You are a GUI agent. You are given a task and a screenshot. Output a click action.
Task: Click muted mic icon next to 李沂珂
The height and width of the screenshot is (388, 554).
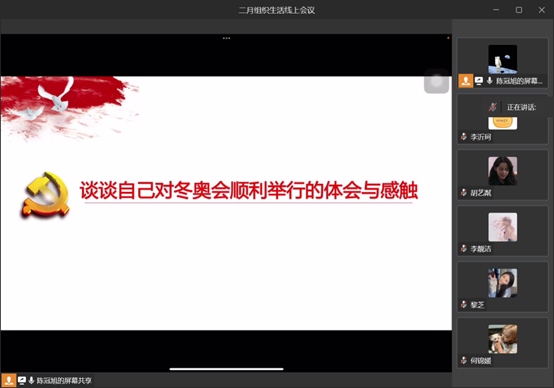(464, 136)
